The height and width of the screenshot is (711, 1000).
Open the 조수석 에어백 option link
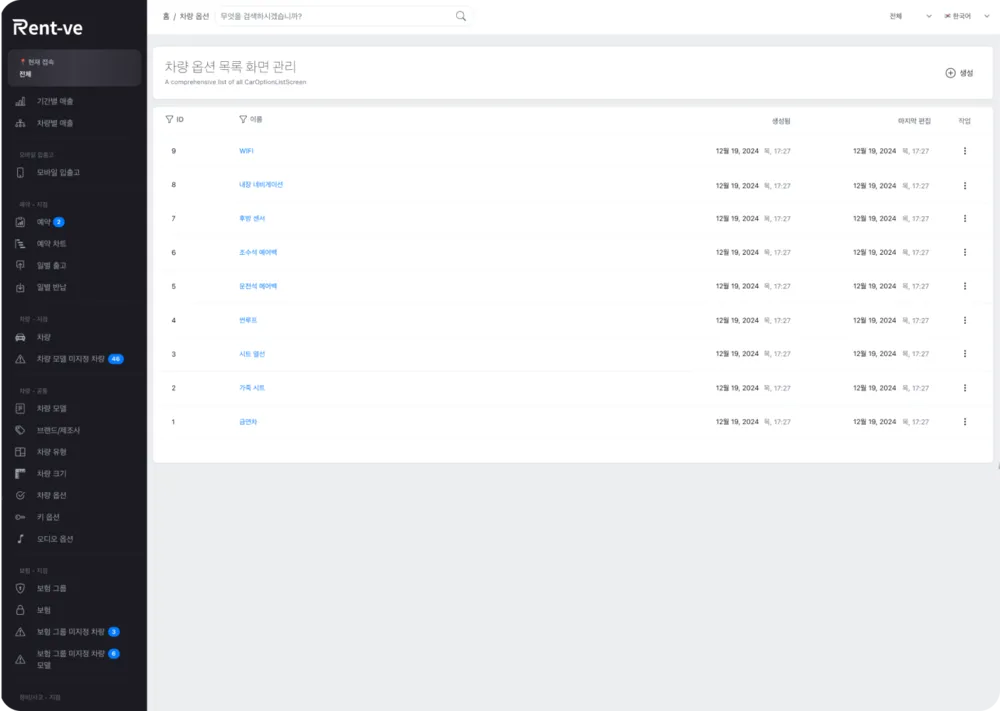[x=258, y=253]
